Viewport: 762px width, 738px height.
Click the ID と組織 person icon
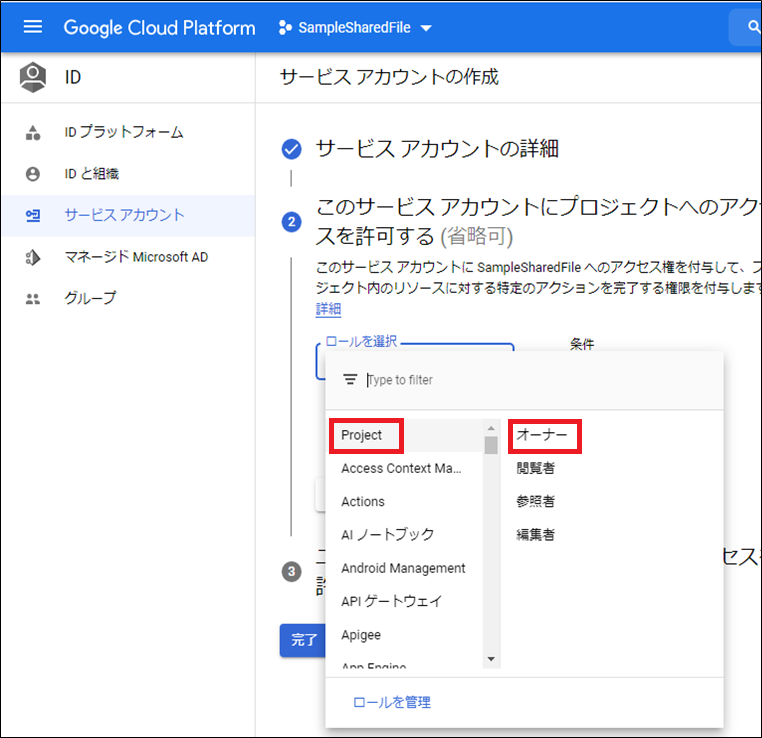click(33, 174)
